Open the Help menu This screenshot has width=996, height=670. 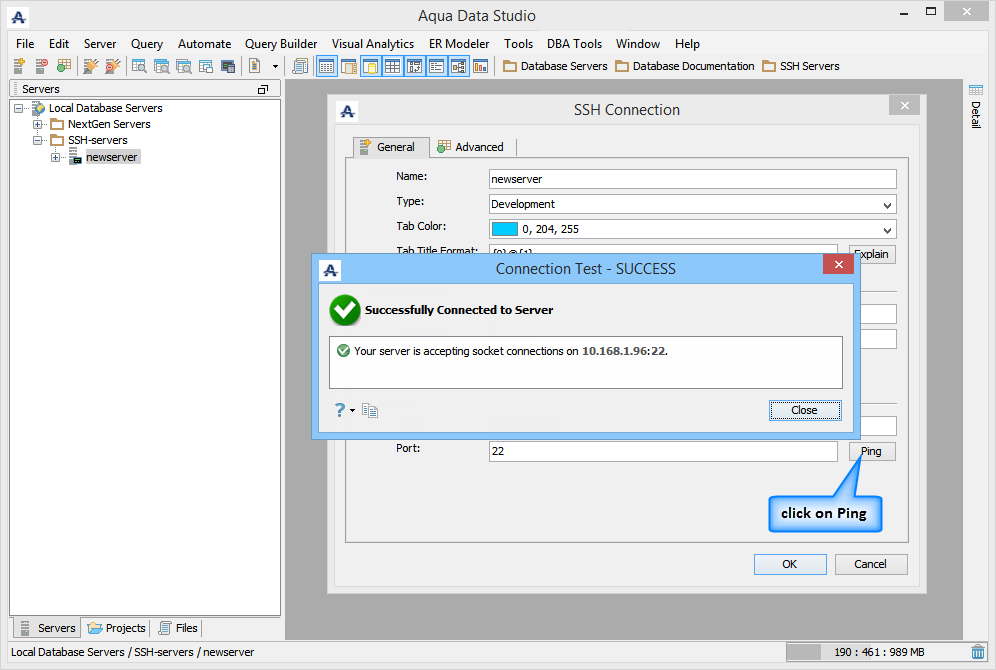pyautogui.click(x=687, y=44)
